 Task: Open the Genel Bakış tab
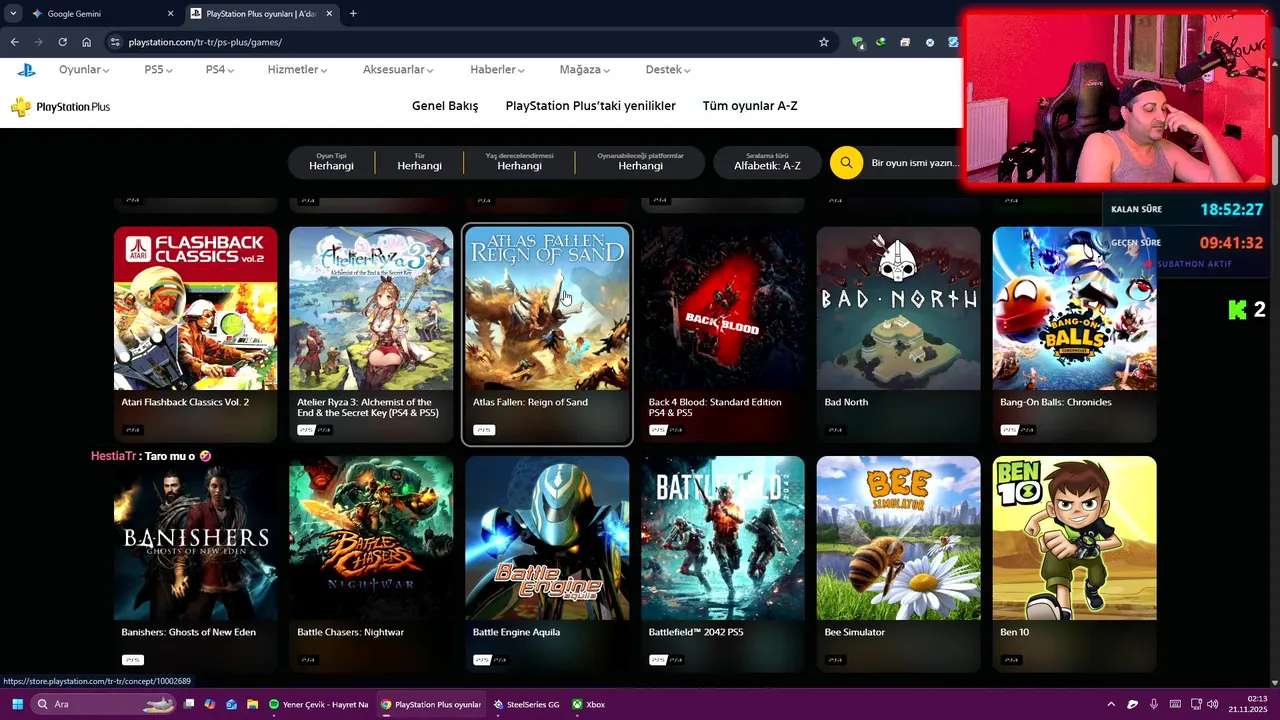445,106
